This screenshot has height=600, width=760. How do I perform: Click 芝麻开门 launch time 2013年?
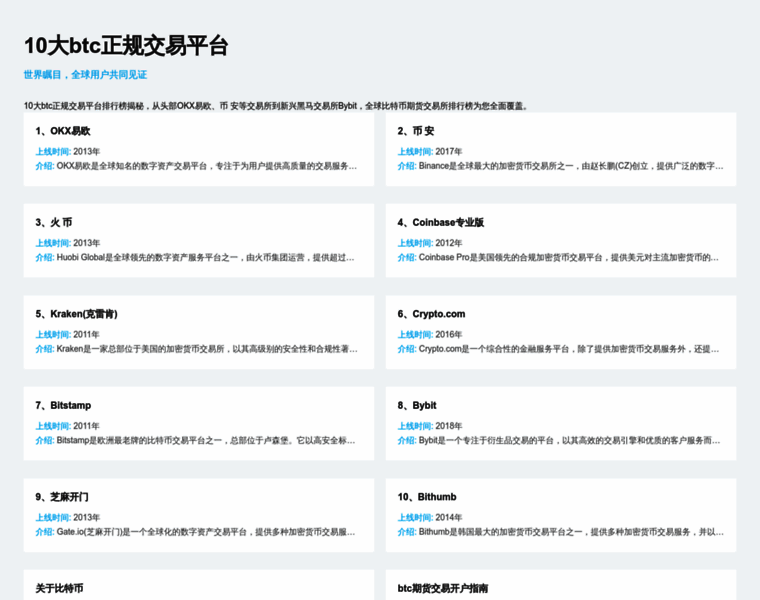coord(86,518)
